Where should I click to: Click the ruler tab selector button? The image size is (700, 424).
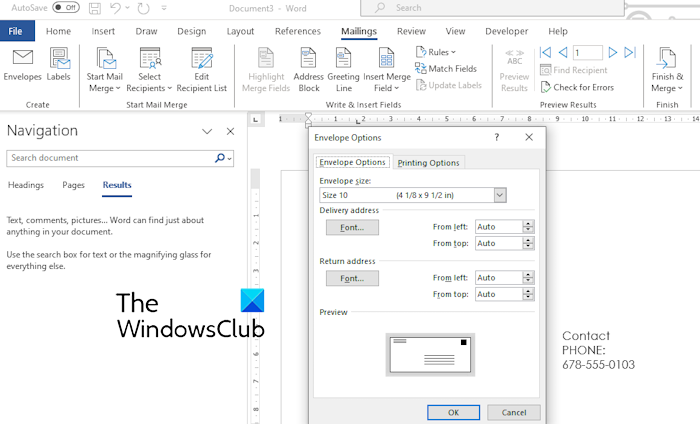click(x=255, y=119)
